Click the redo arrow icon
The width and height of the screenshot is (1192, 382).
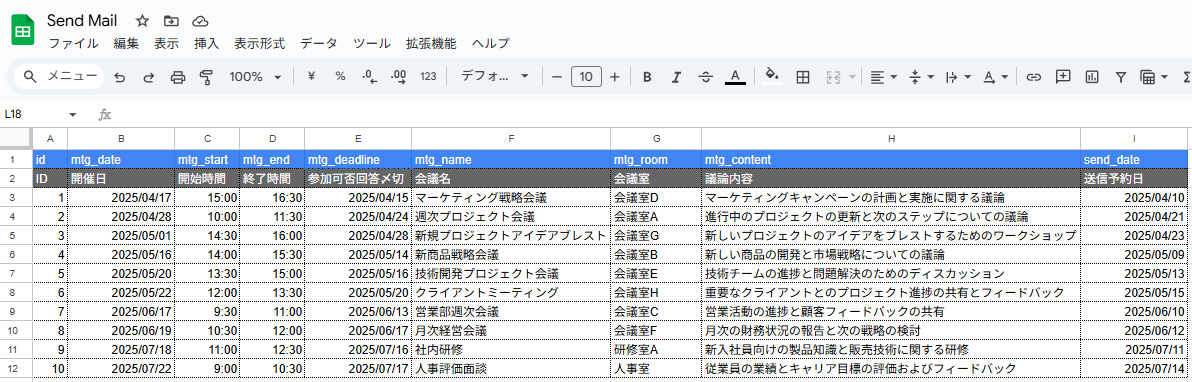149,77
